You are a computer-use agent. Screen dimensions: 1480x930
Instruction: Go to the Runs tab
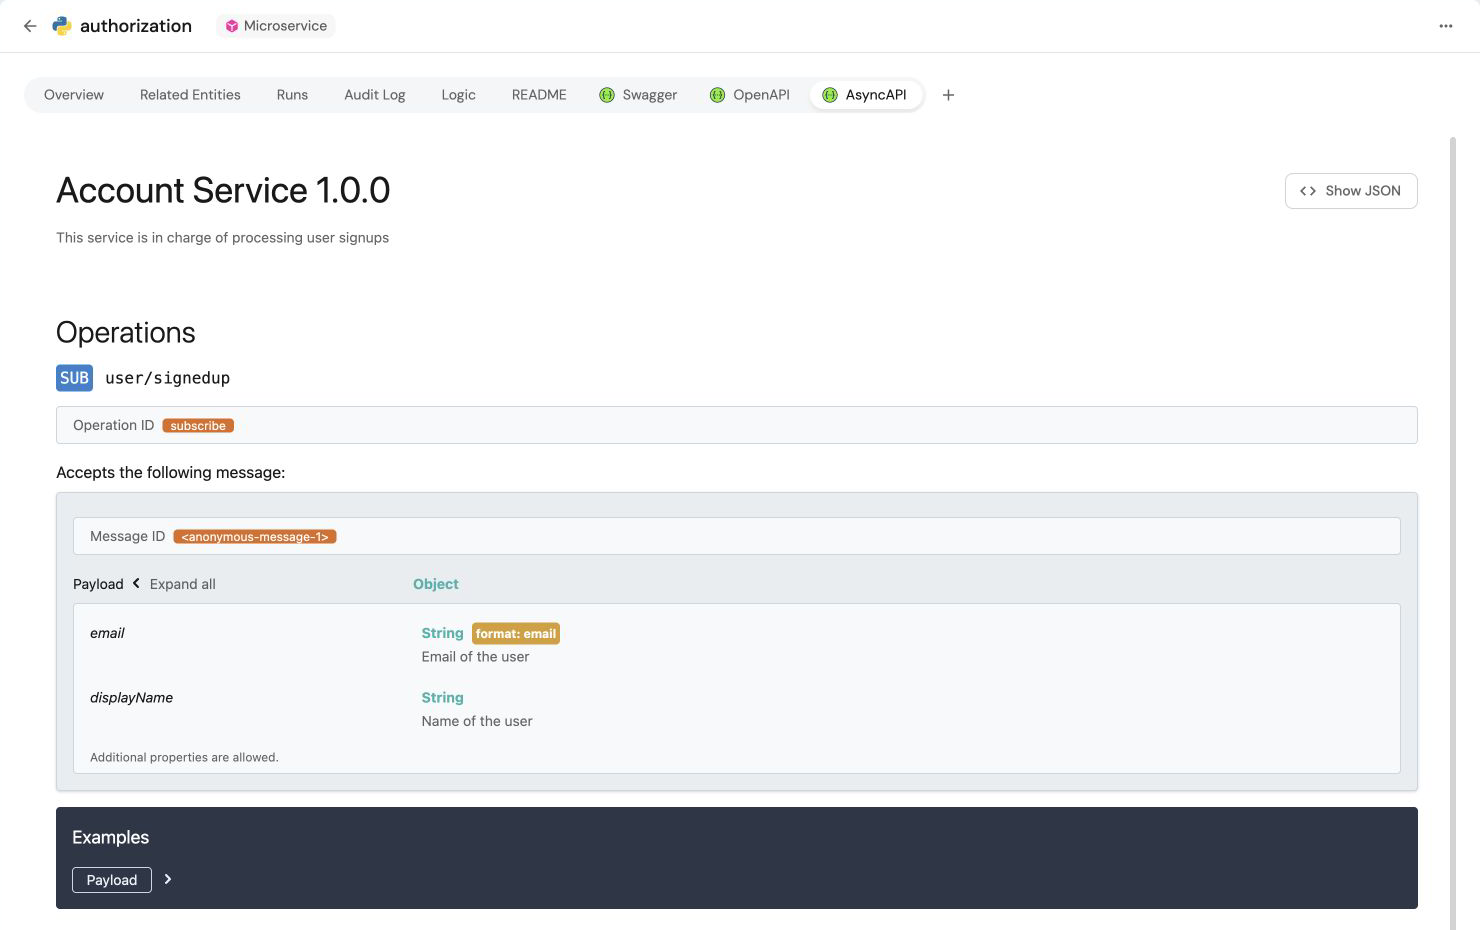pyautogui.click(x=292, y=95)
